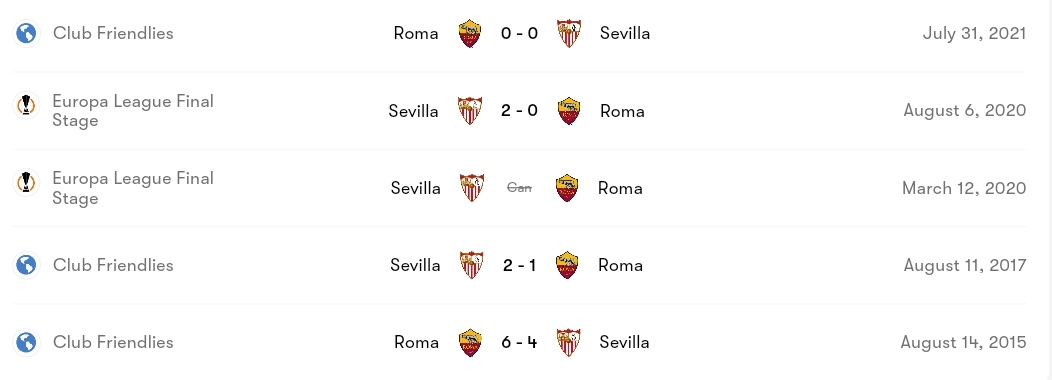Click the Club Friendlies label dated July 31, 2021

point(113,33)
